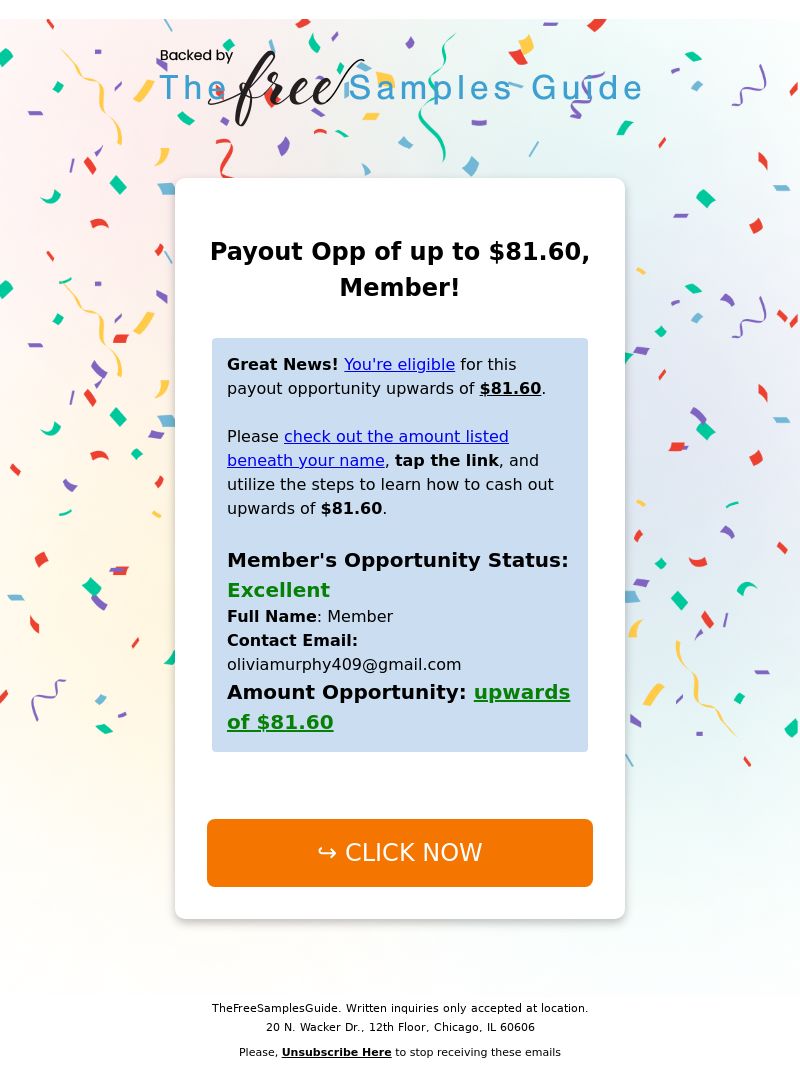Viewport: 800px width, 1070px height.
Task: Click the Chicago address line in the footer
Action: coord(400,1027)
